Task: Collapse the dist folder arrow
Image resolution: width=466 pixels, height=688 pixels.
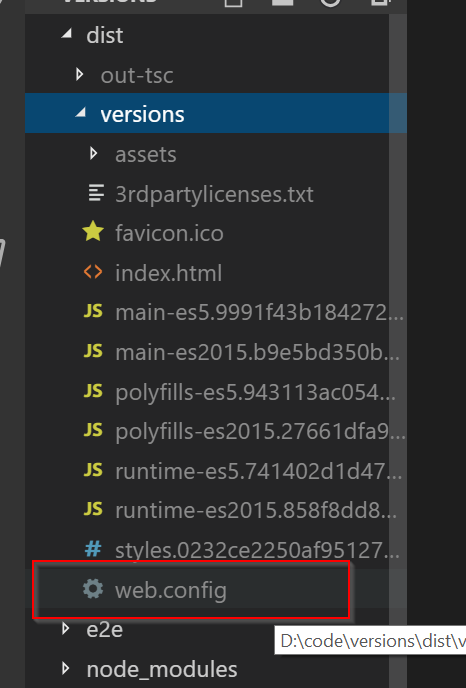Action: coord(67,35)
